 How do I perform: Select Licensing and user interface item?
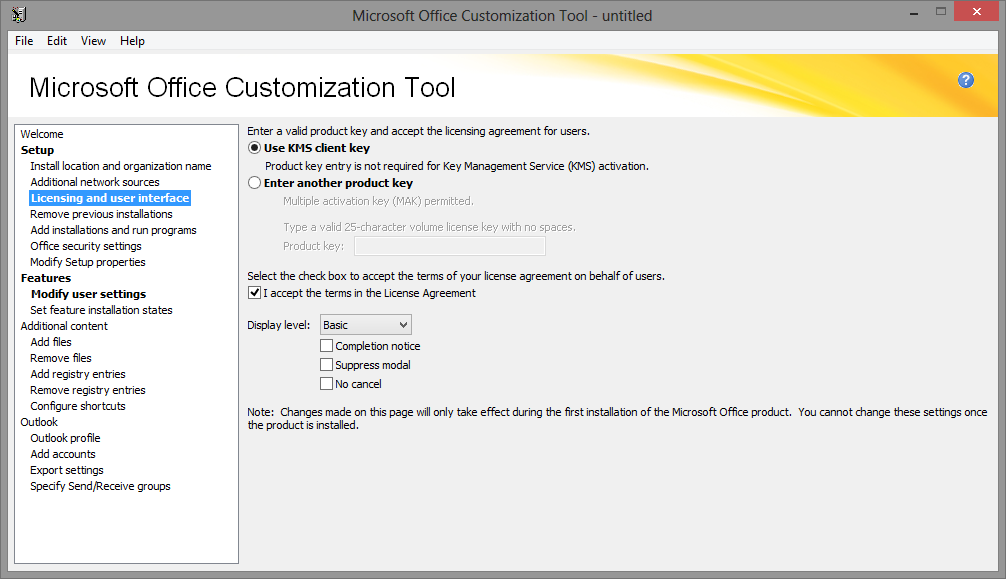pyautogui.click(x=110, y=198)
